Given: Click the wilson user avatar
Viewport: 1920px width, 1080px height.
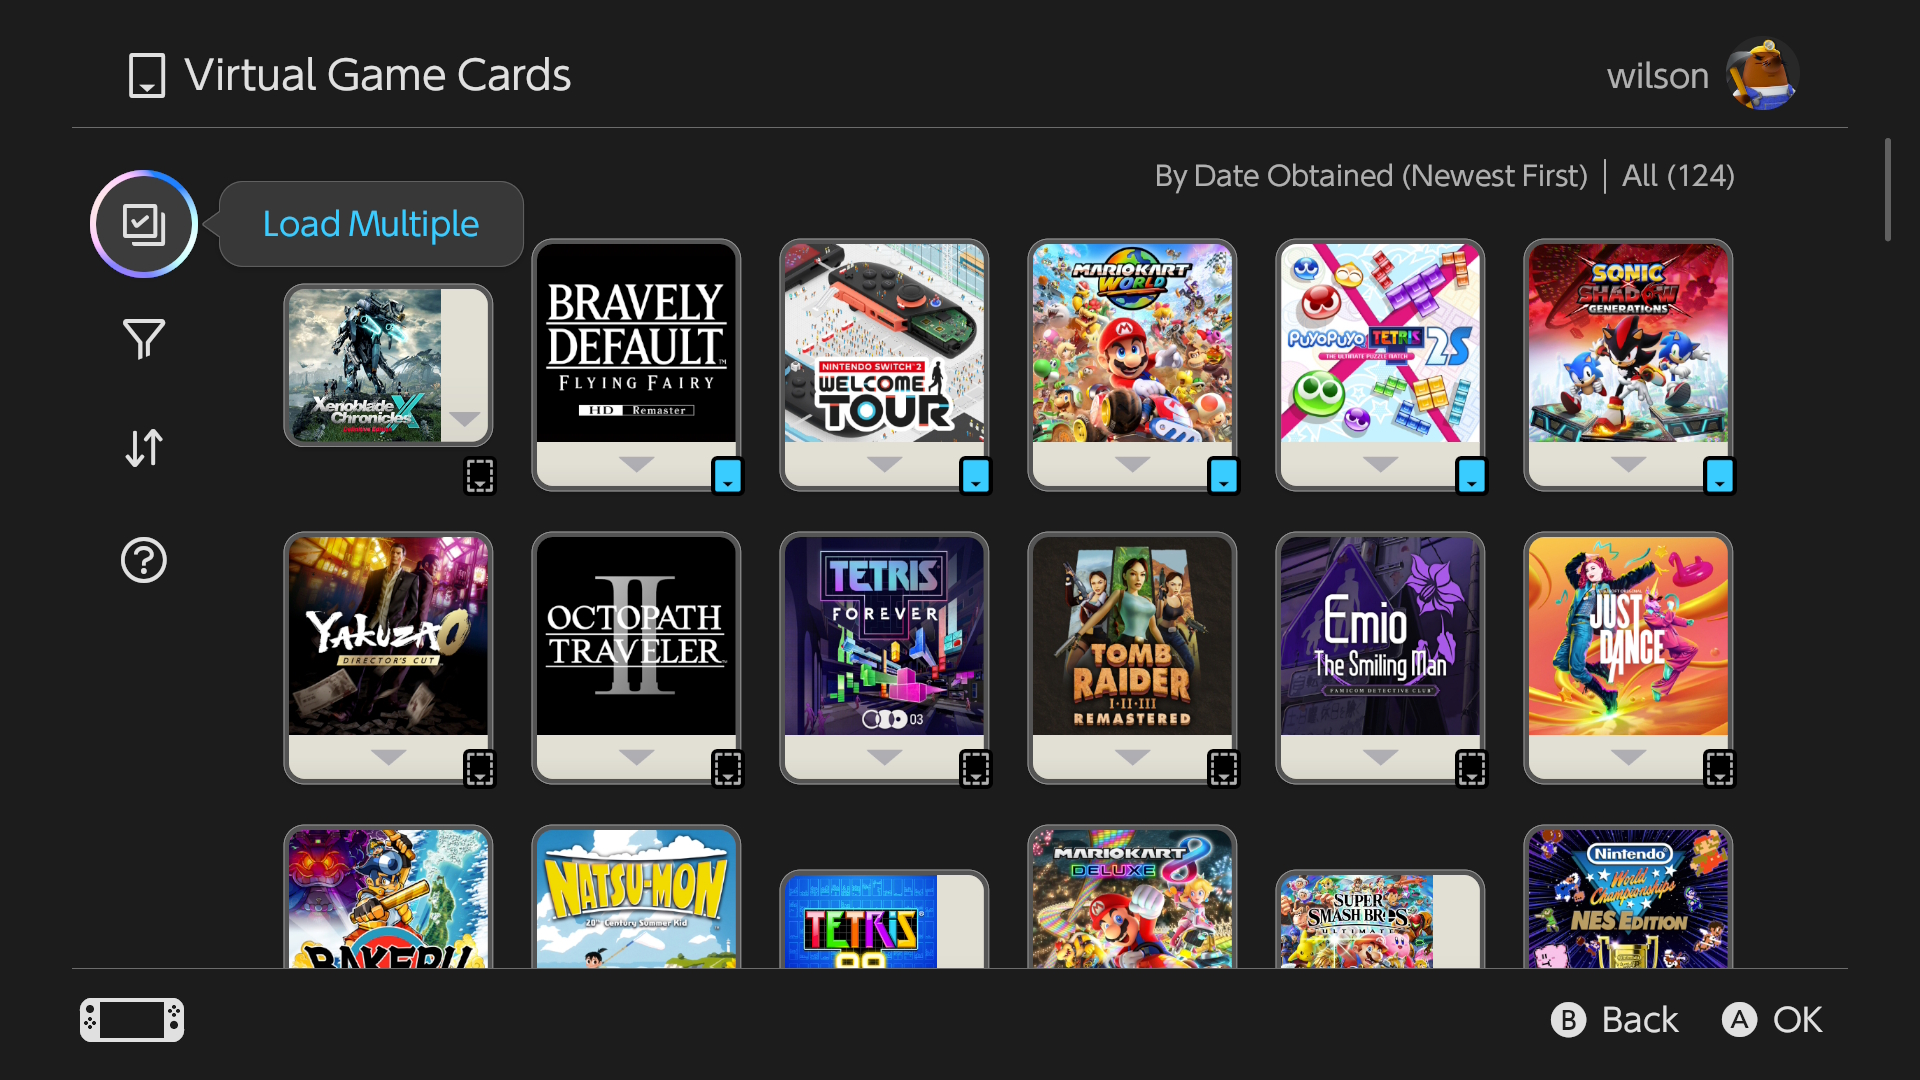Looking at the screenshot, I should 1762,74.
